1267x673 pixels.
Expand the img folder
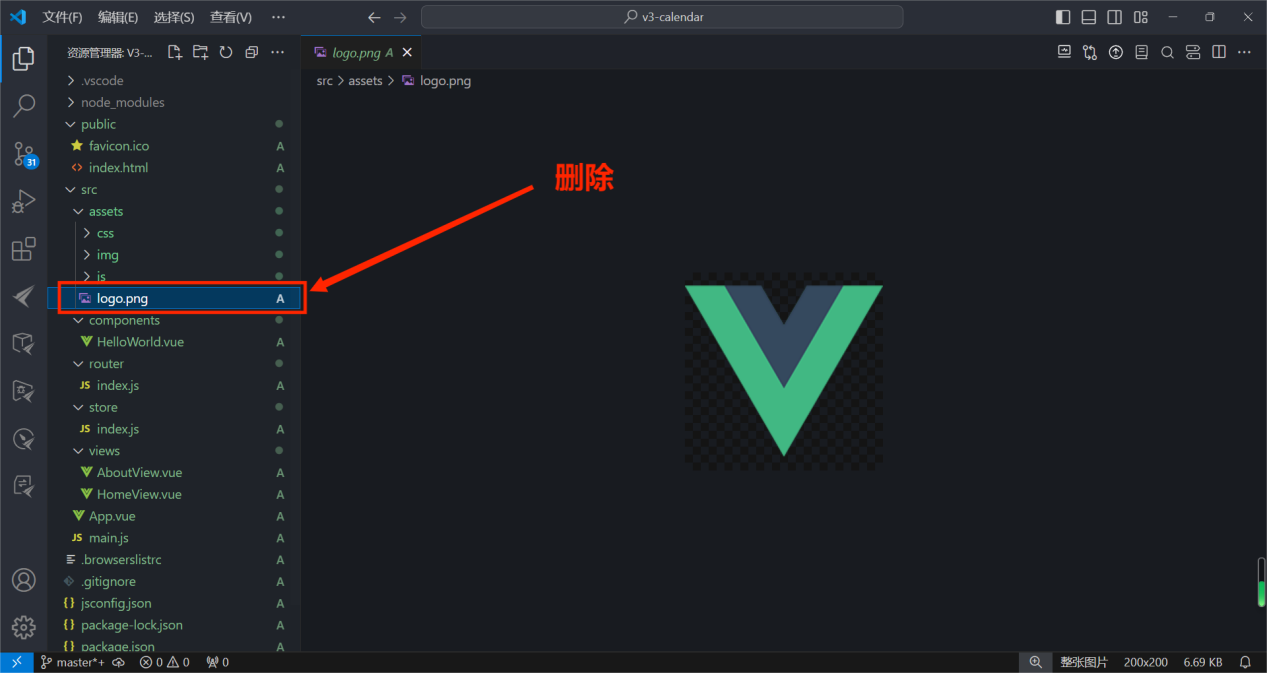click(175, 255)
